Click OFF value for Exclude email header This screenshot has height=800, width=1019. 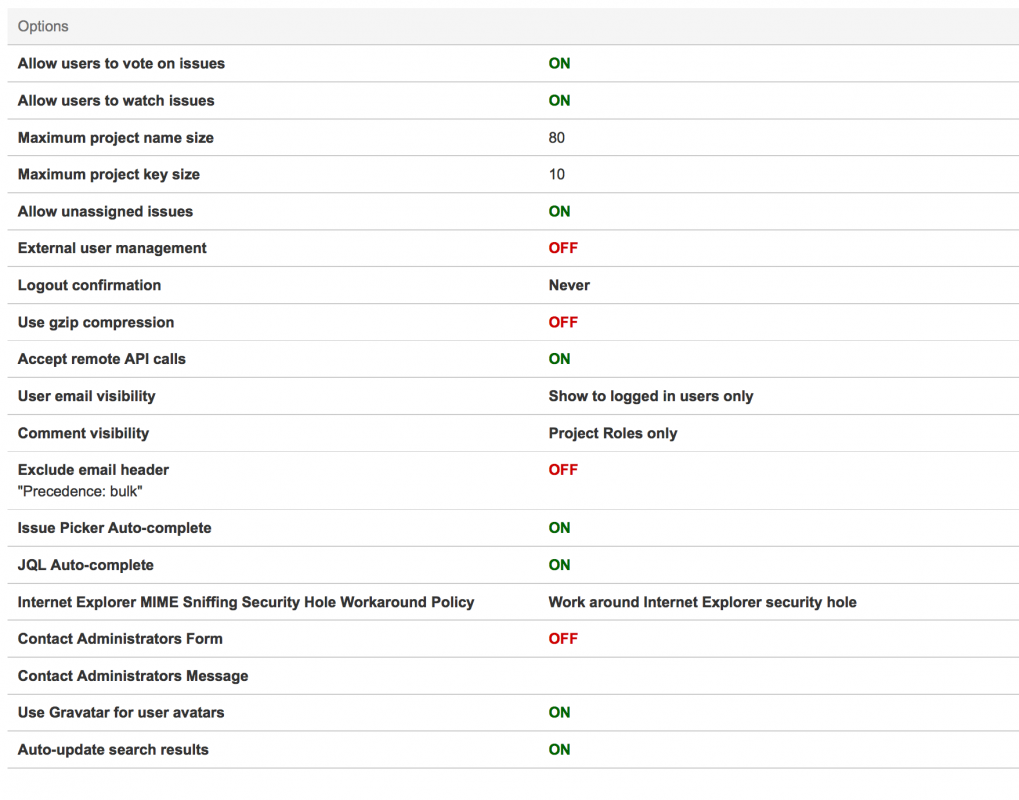(x=563, y=470)
